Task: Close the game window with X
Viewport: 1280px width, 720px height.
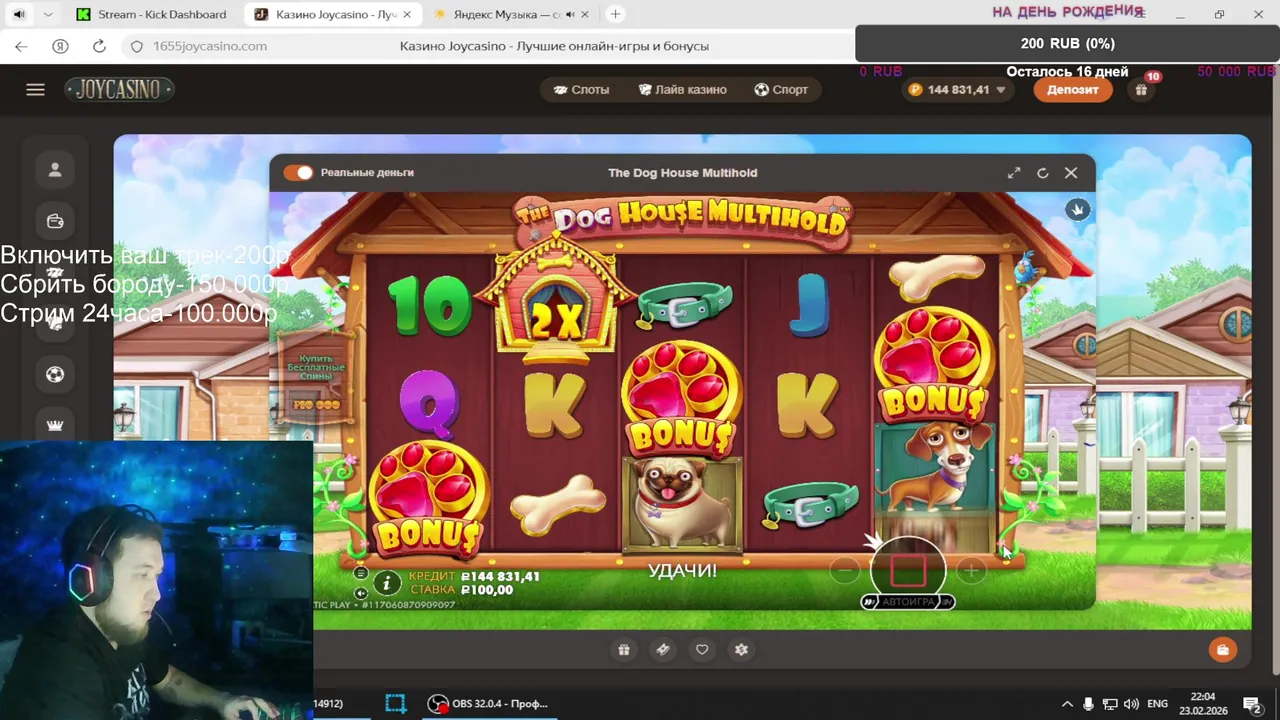Action: point(1071,173)
